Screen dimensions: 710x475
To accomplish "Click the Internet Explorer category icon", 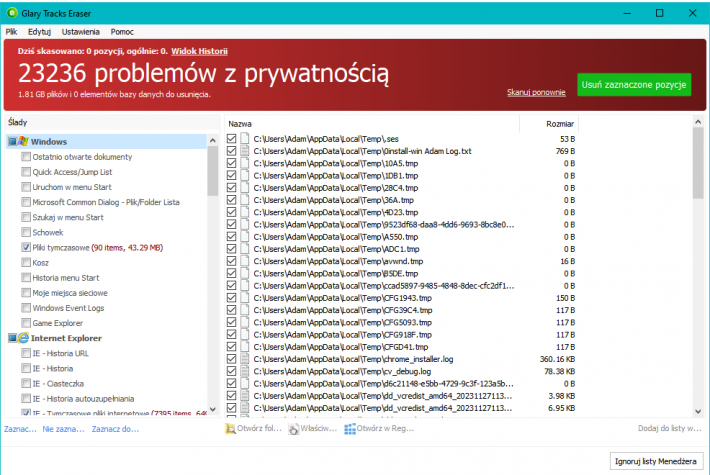I will tap(24, 338).
